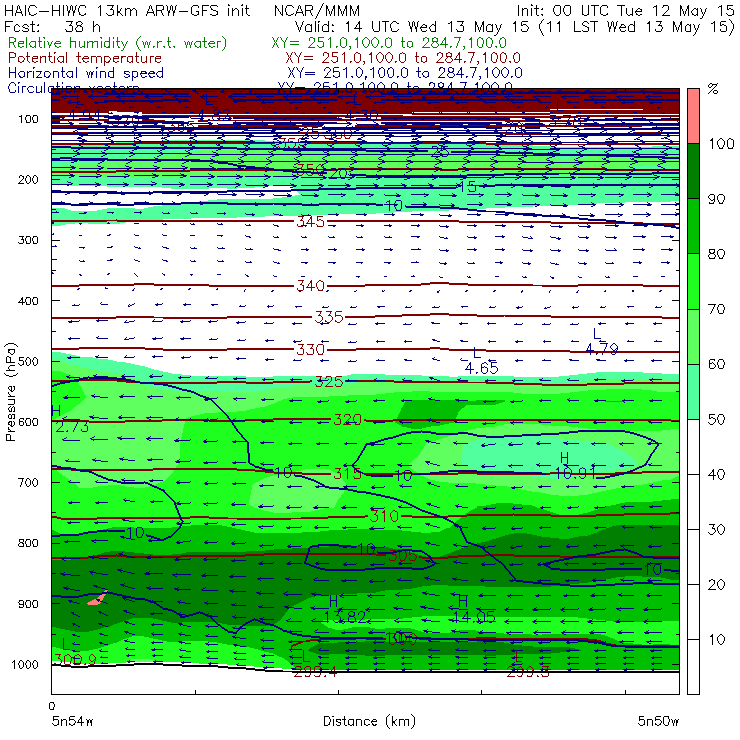The width and height of the screenshot is (740, 740).
Task: Click the '800' pressure axis tick label
Action: [x=28, y=543]
